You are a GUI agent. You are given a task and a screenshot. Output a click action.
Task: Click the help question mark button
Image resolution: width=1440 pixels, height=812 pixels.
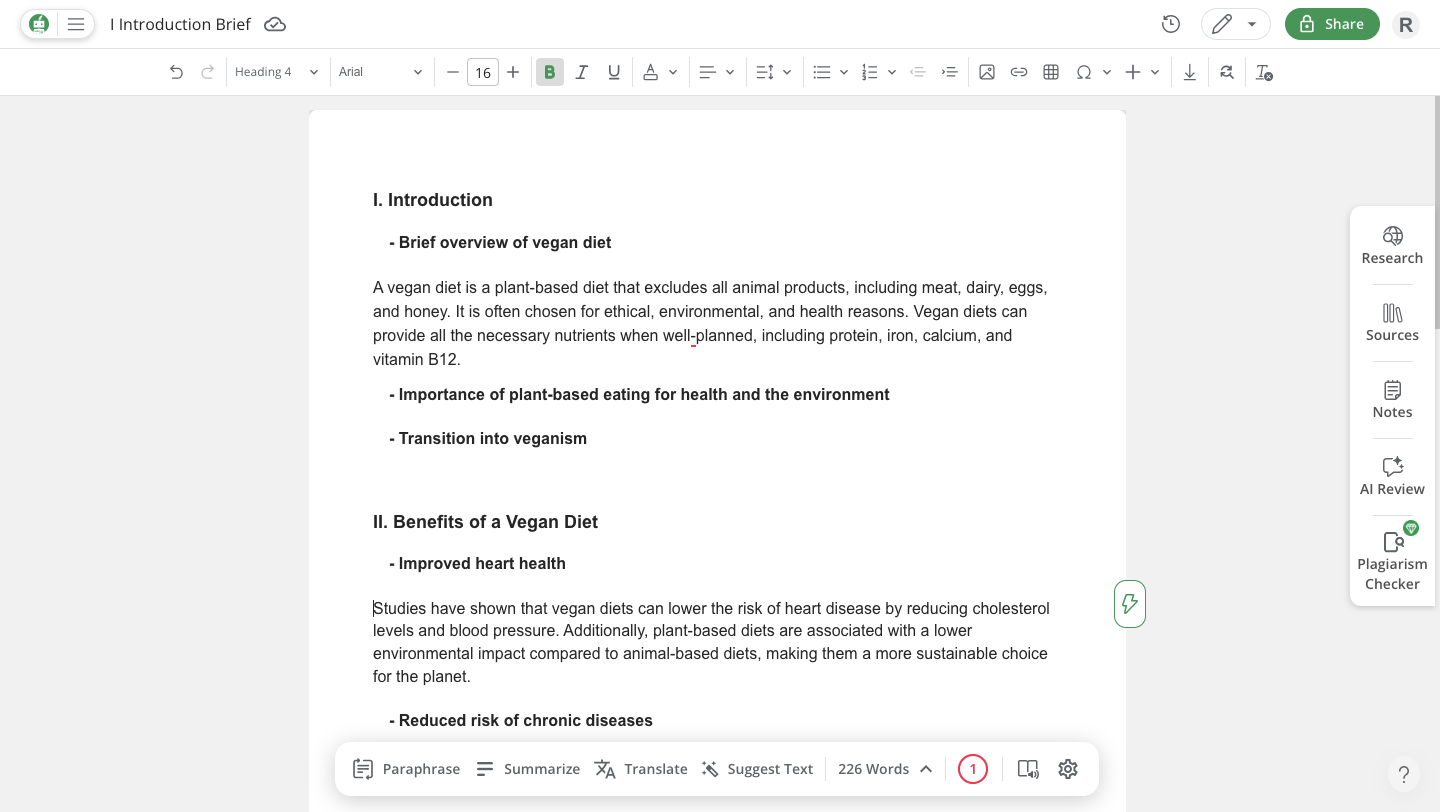click(x=1404, y=773)
